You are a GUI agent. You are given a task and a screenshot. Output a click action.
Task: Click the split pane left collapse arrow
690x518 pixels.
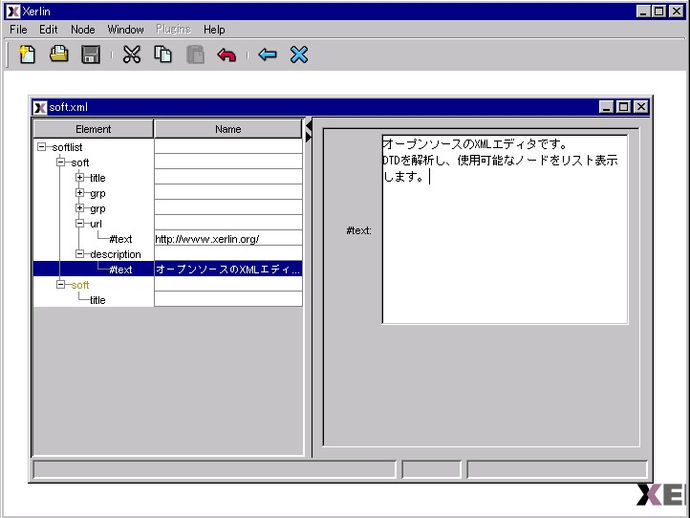[x=309, y=126]
